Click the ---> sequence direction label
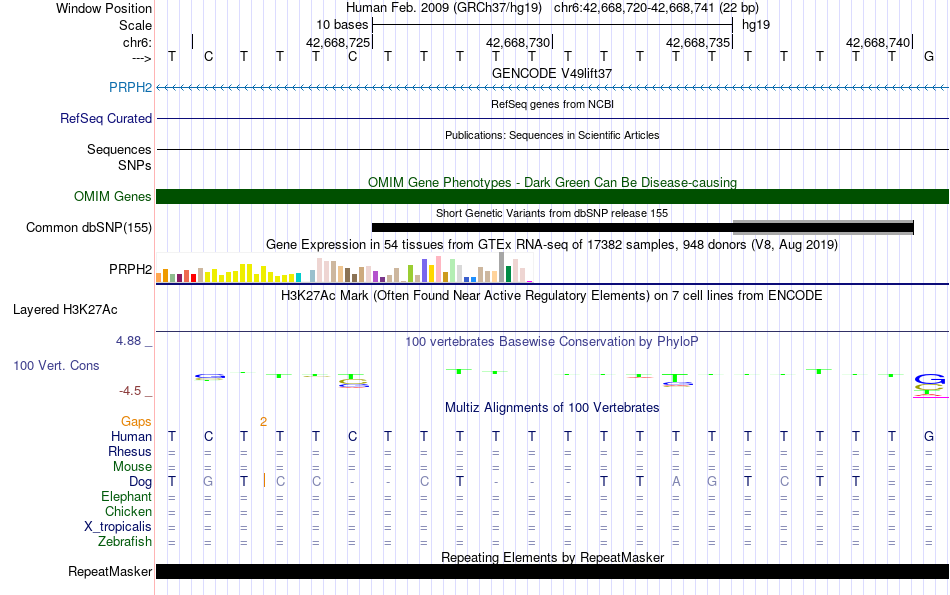Screen dimensions: 950x595 pos(142,58)
